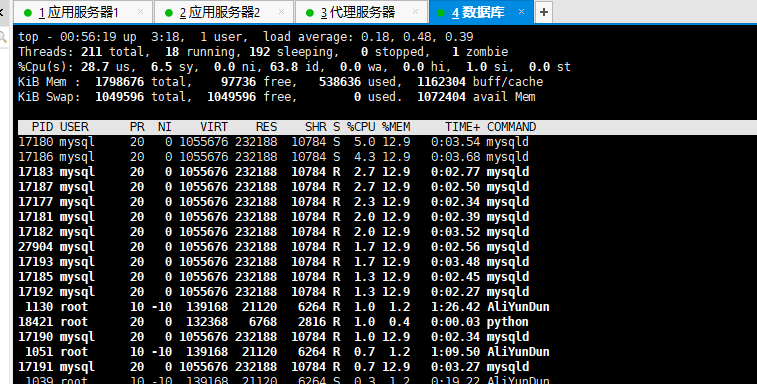Click the TIME+ value 0:03.54

click(456, 142)
